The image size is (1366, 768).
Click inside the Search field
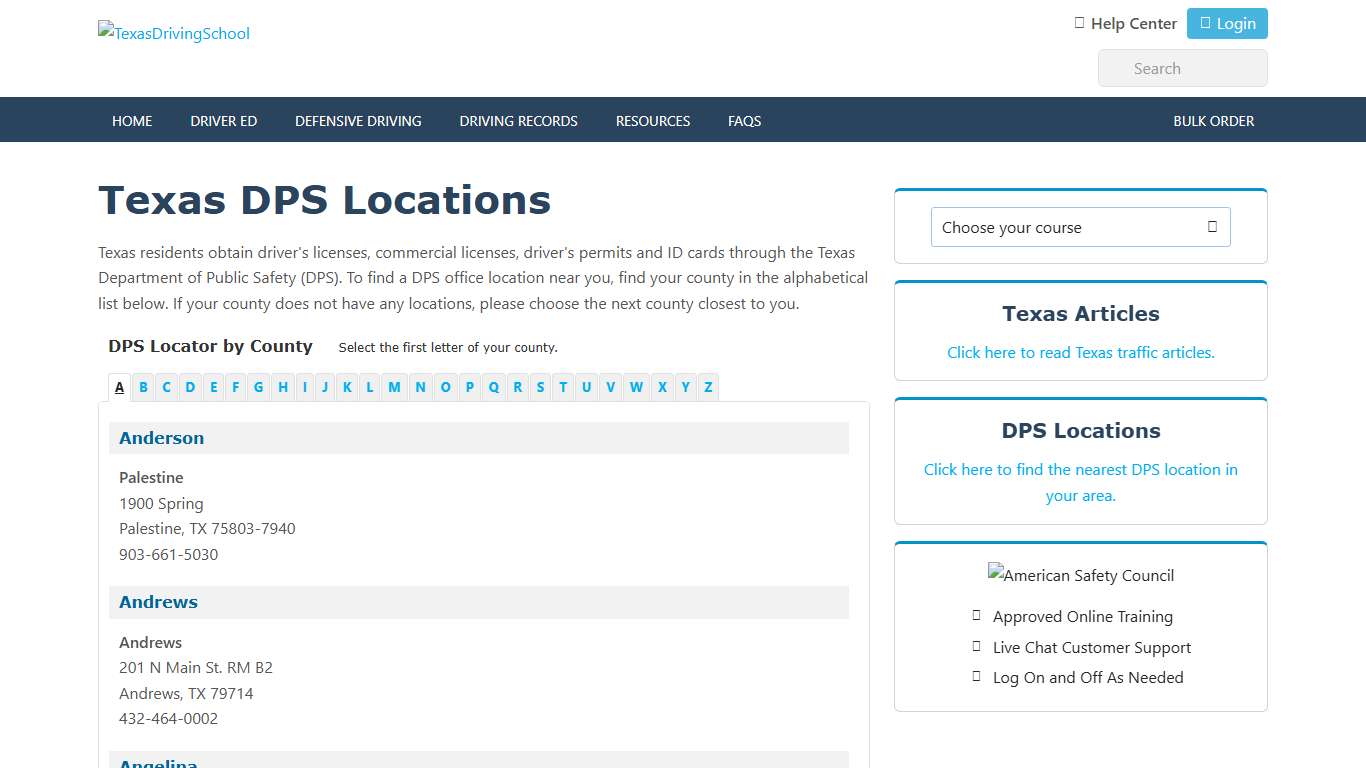click(1182, 68)
